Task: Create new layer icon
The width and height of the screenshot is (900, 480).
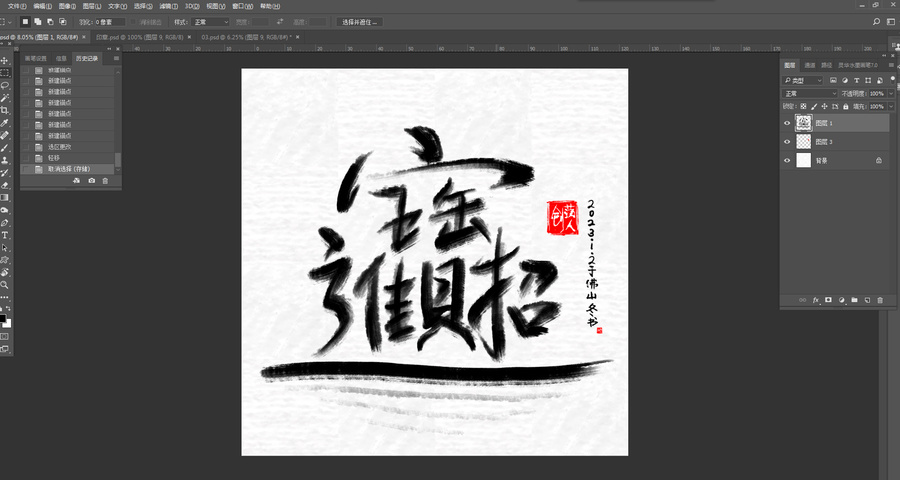Action: pos(867,300)
